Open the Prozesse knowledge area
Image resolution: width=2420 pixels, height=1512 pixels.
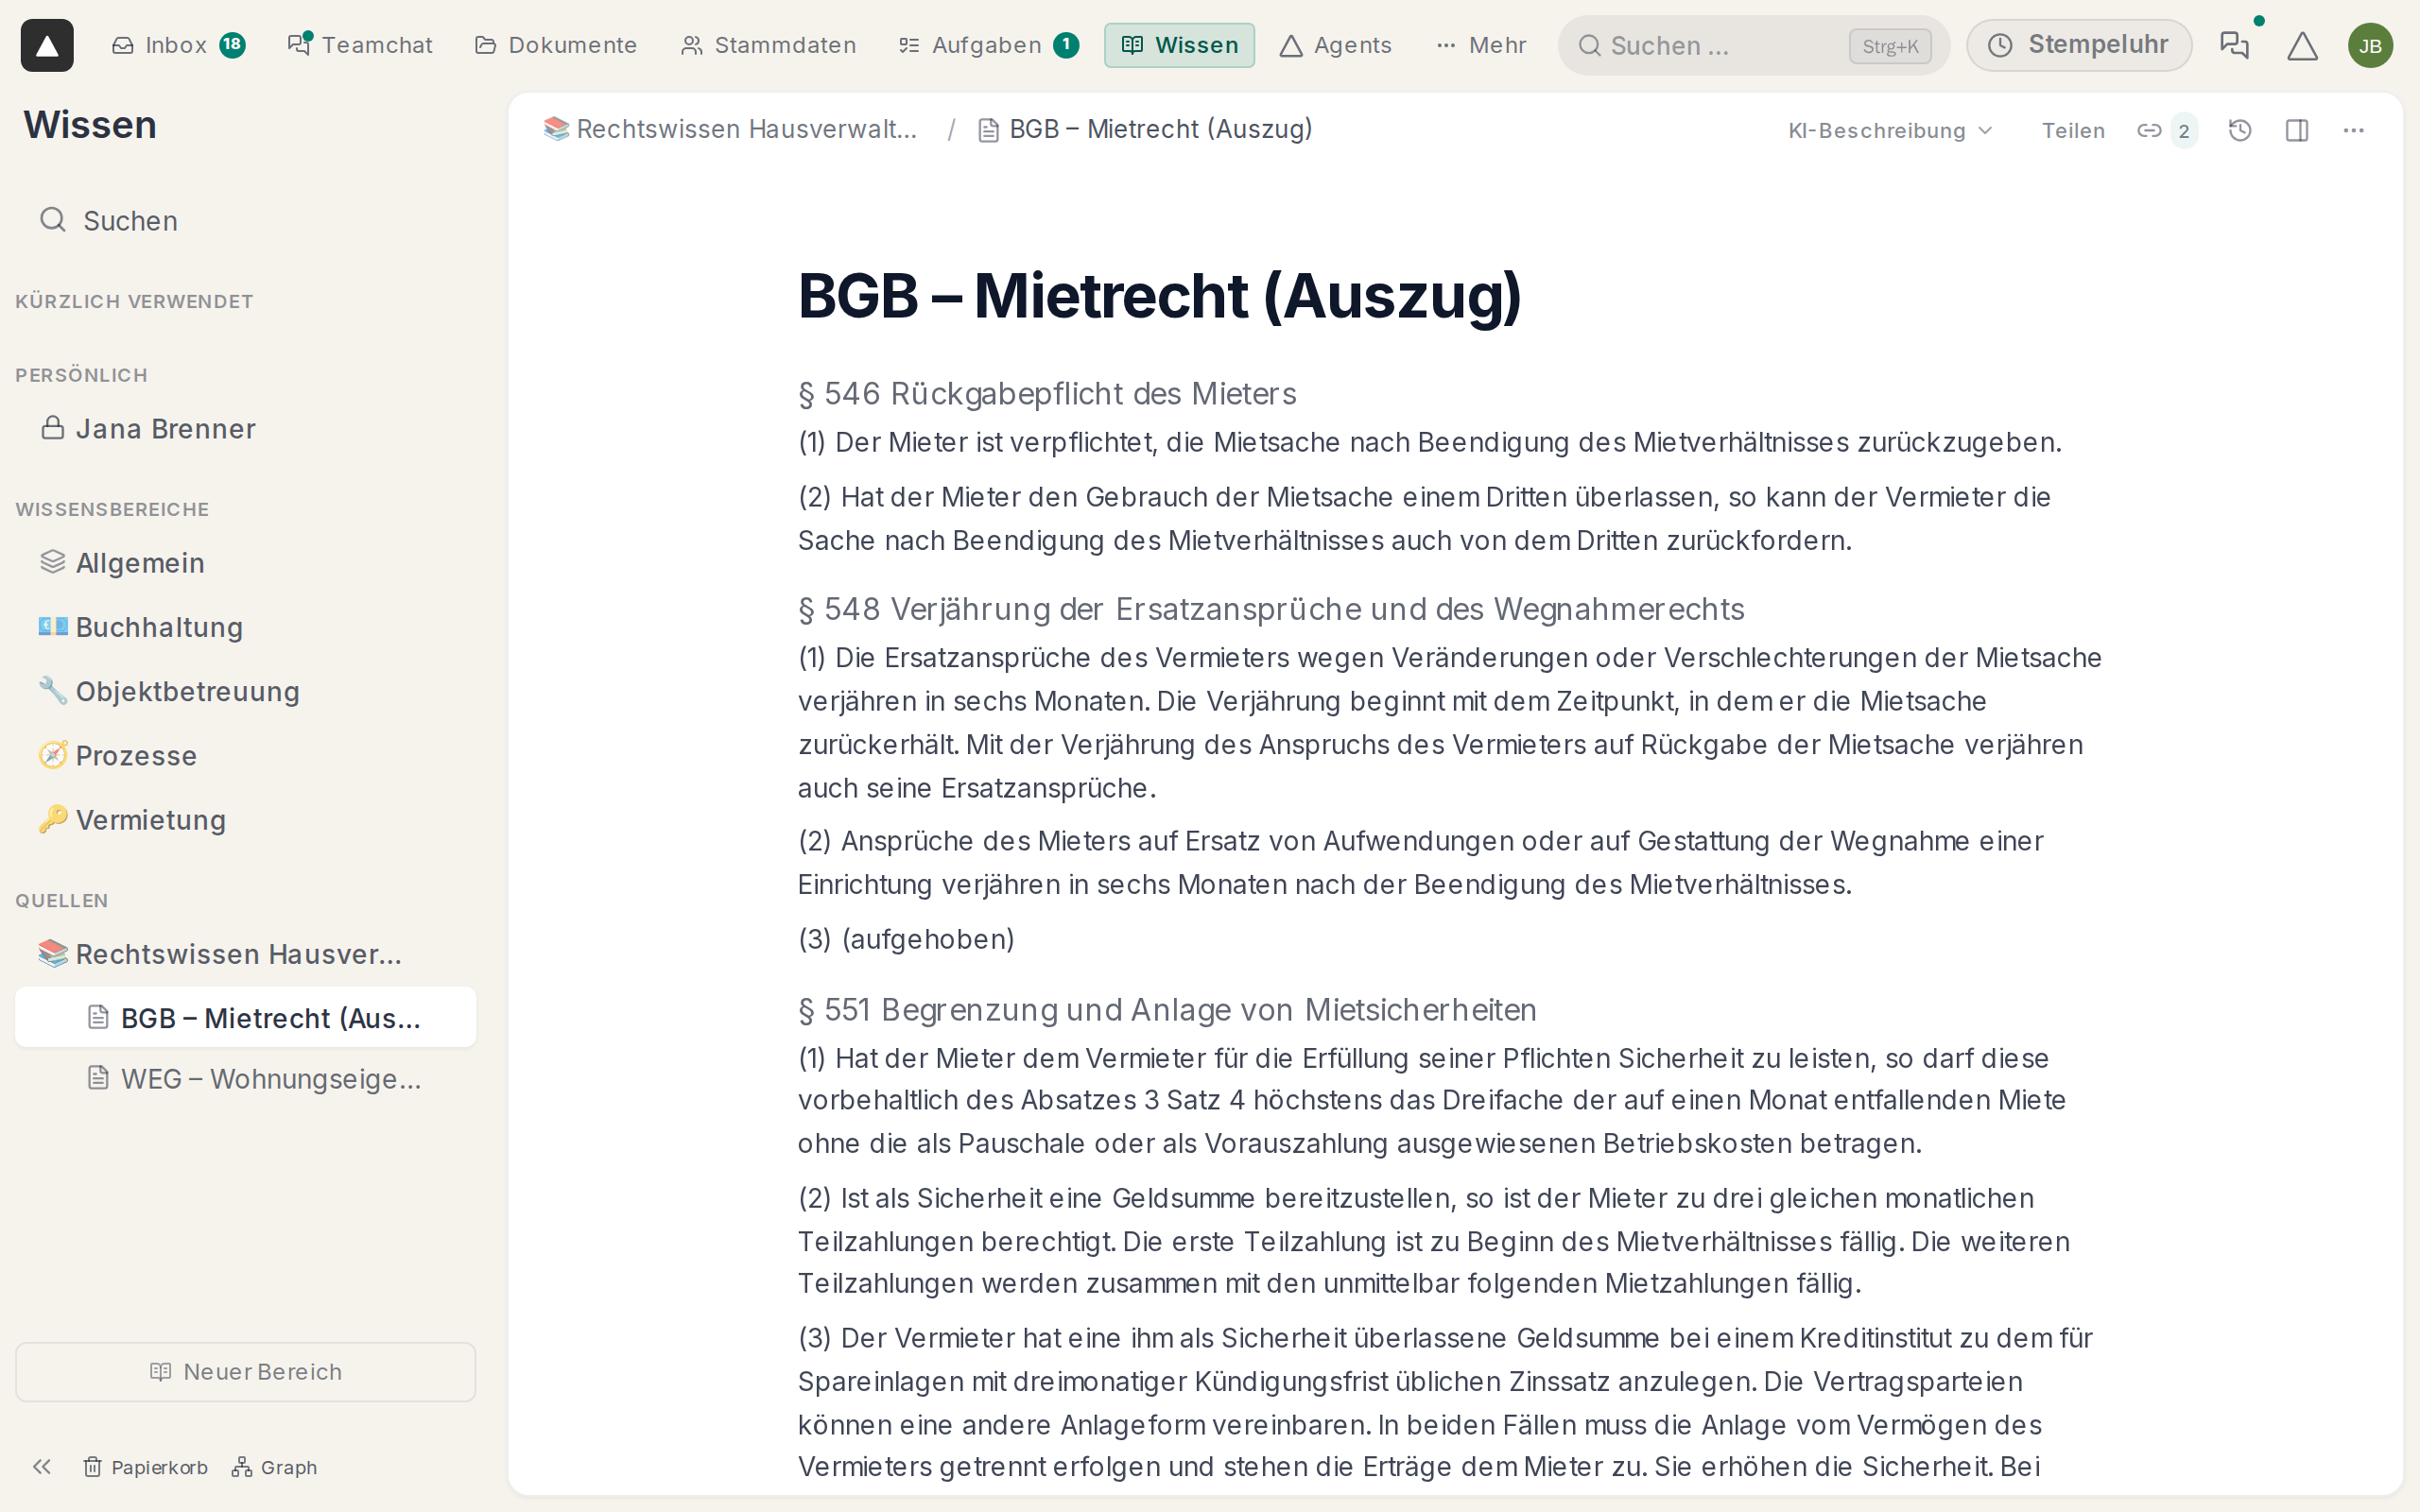click(x=245, y=755)
